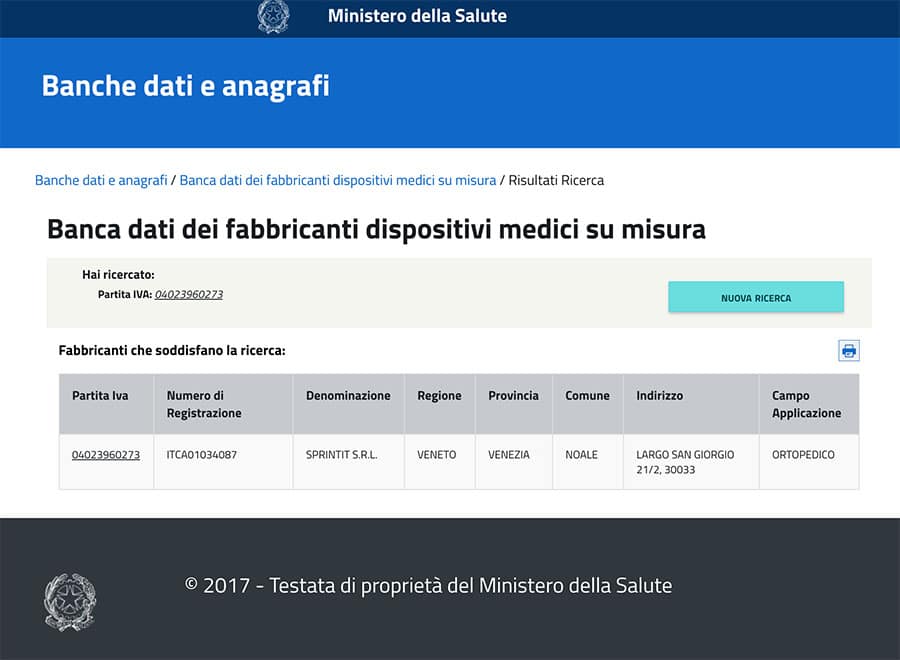This screenshot has width=900, height=660.
Task: Open the 'Banche dati e anagrafi' breadcrumb link
Action: 101,180
